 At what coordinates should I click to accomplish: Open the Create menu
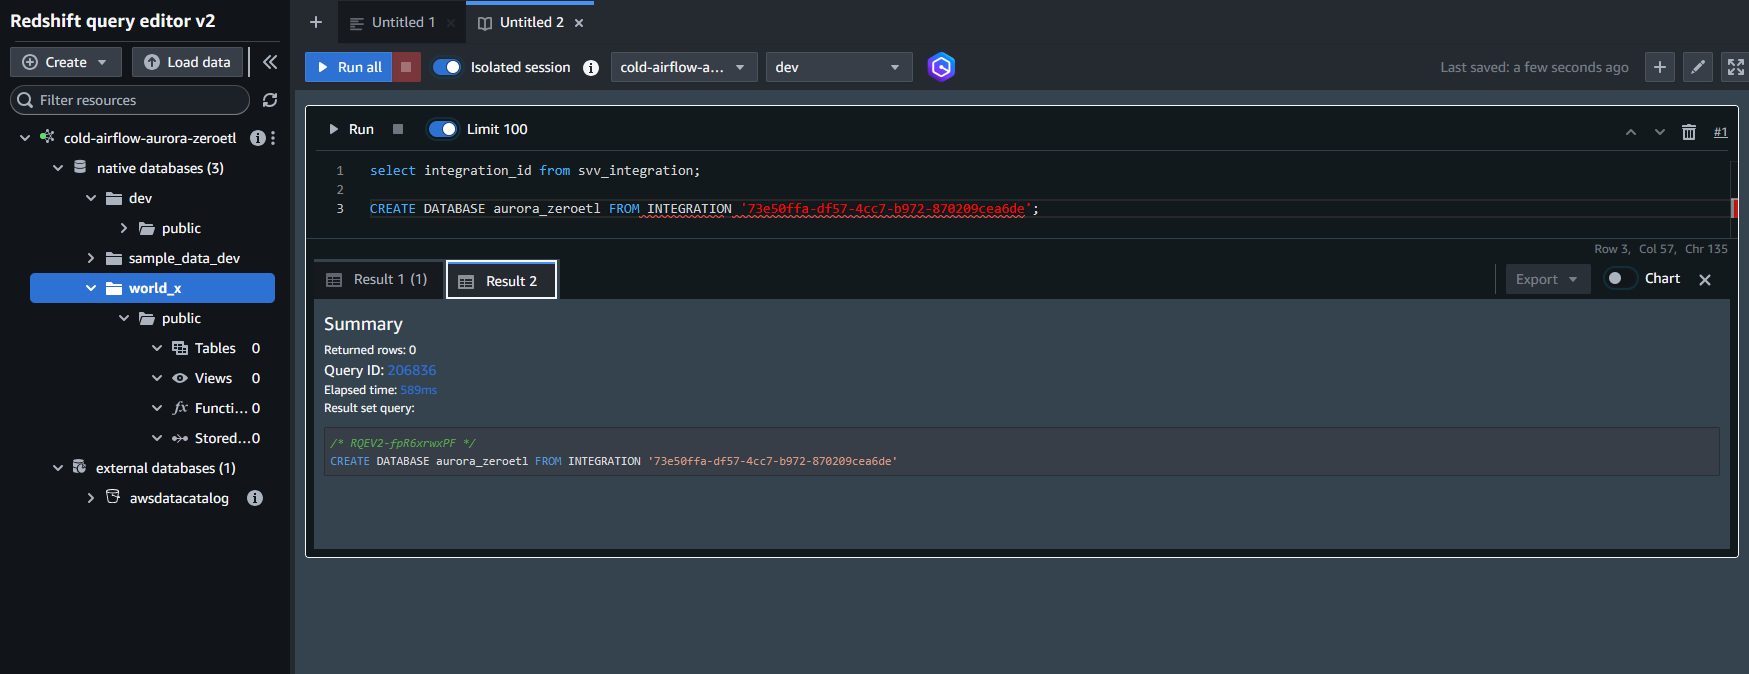[66, 62]
